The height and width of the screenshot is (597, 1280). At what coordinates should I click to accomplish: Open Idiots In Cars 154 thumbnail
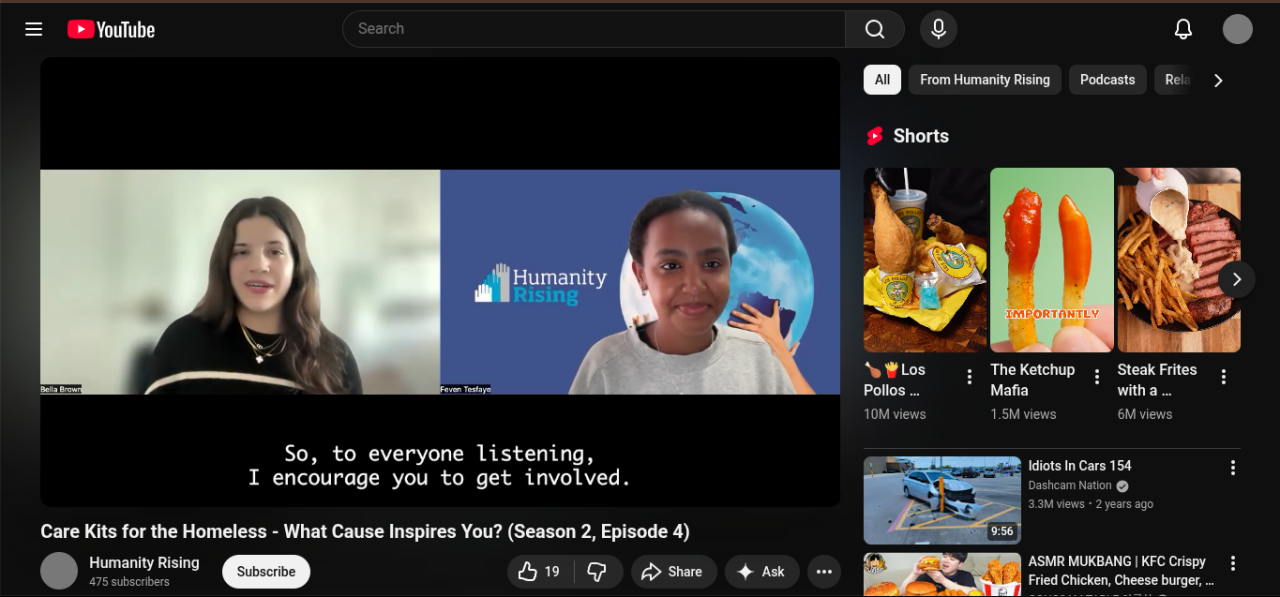(x=942, y=500)
